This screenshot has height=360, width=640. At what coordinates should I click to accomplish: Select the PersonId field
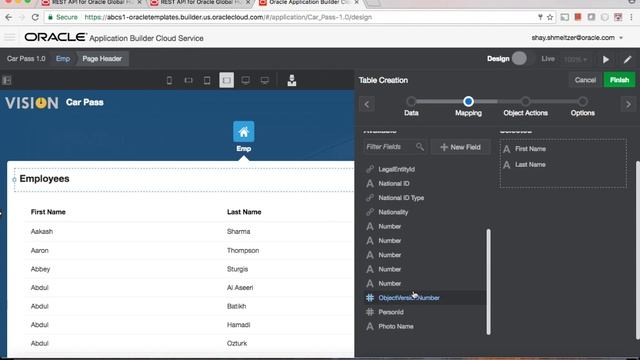[x=391, y=312]
